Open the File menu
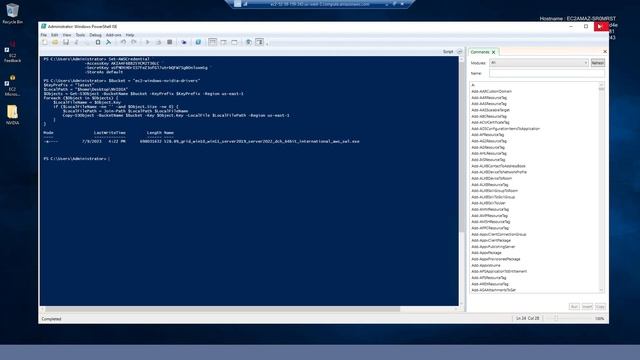640x360 pixels. point(44,35)
